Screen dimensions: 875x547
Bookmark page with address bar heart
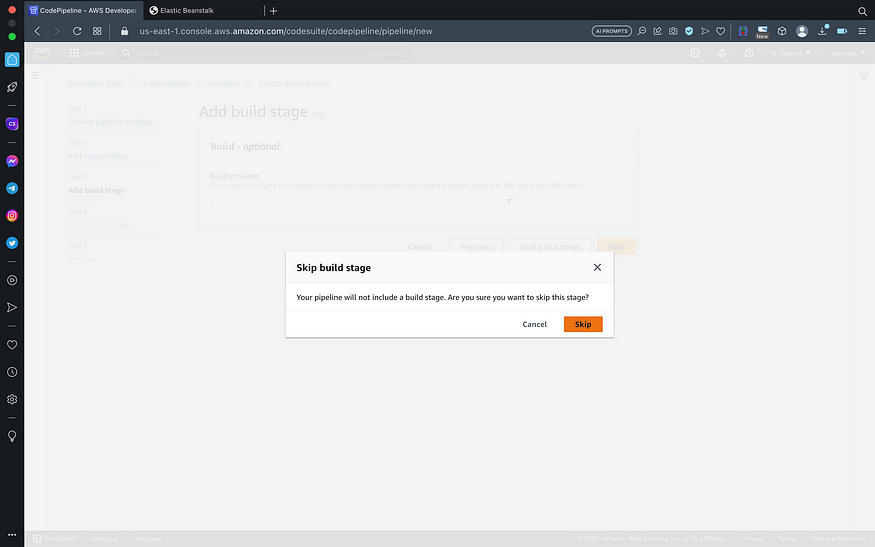720,31
